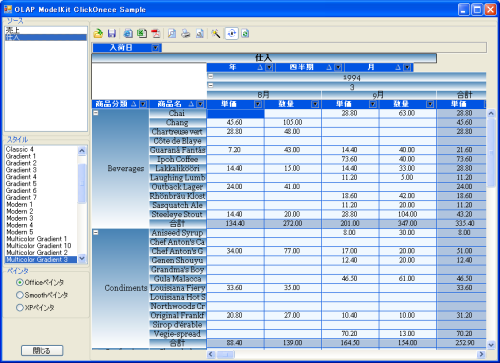500x363 pixels.
Task: Open the 商品分類 filter dropdown
Action: click(143, 104)
